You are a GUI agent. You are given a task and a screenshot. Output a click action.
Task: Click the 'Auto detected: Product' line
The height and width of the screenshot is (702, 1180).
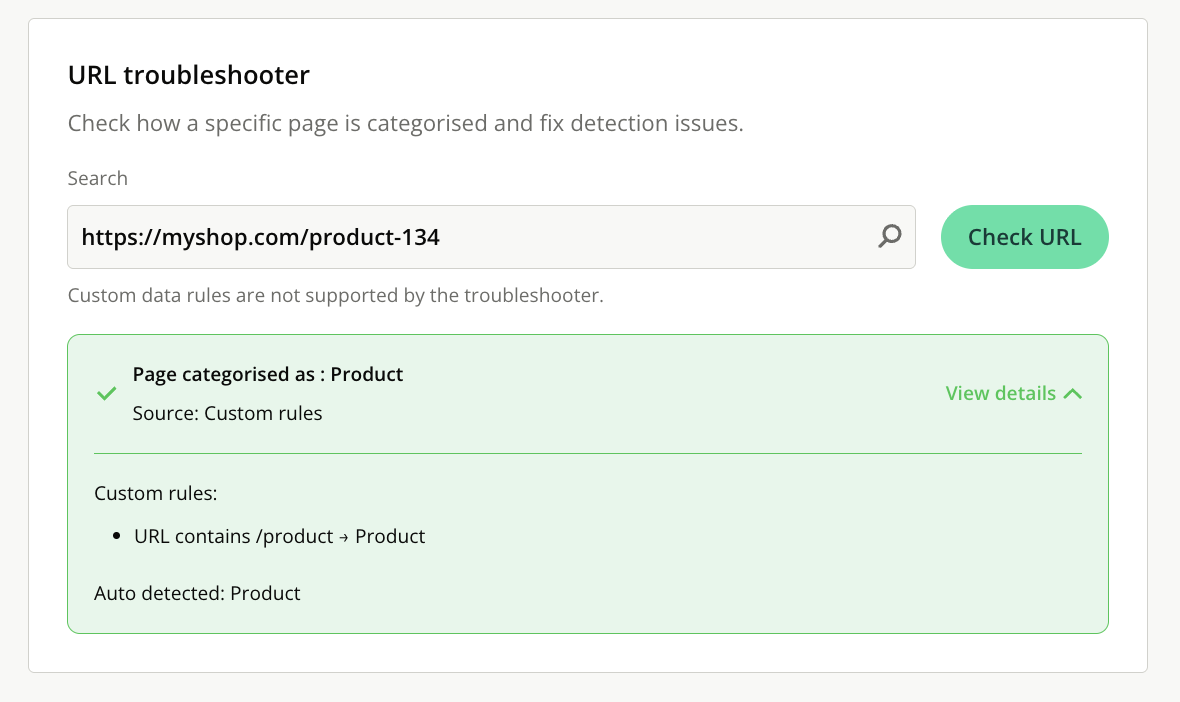197,593
